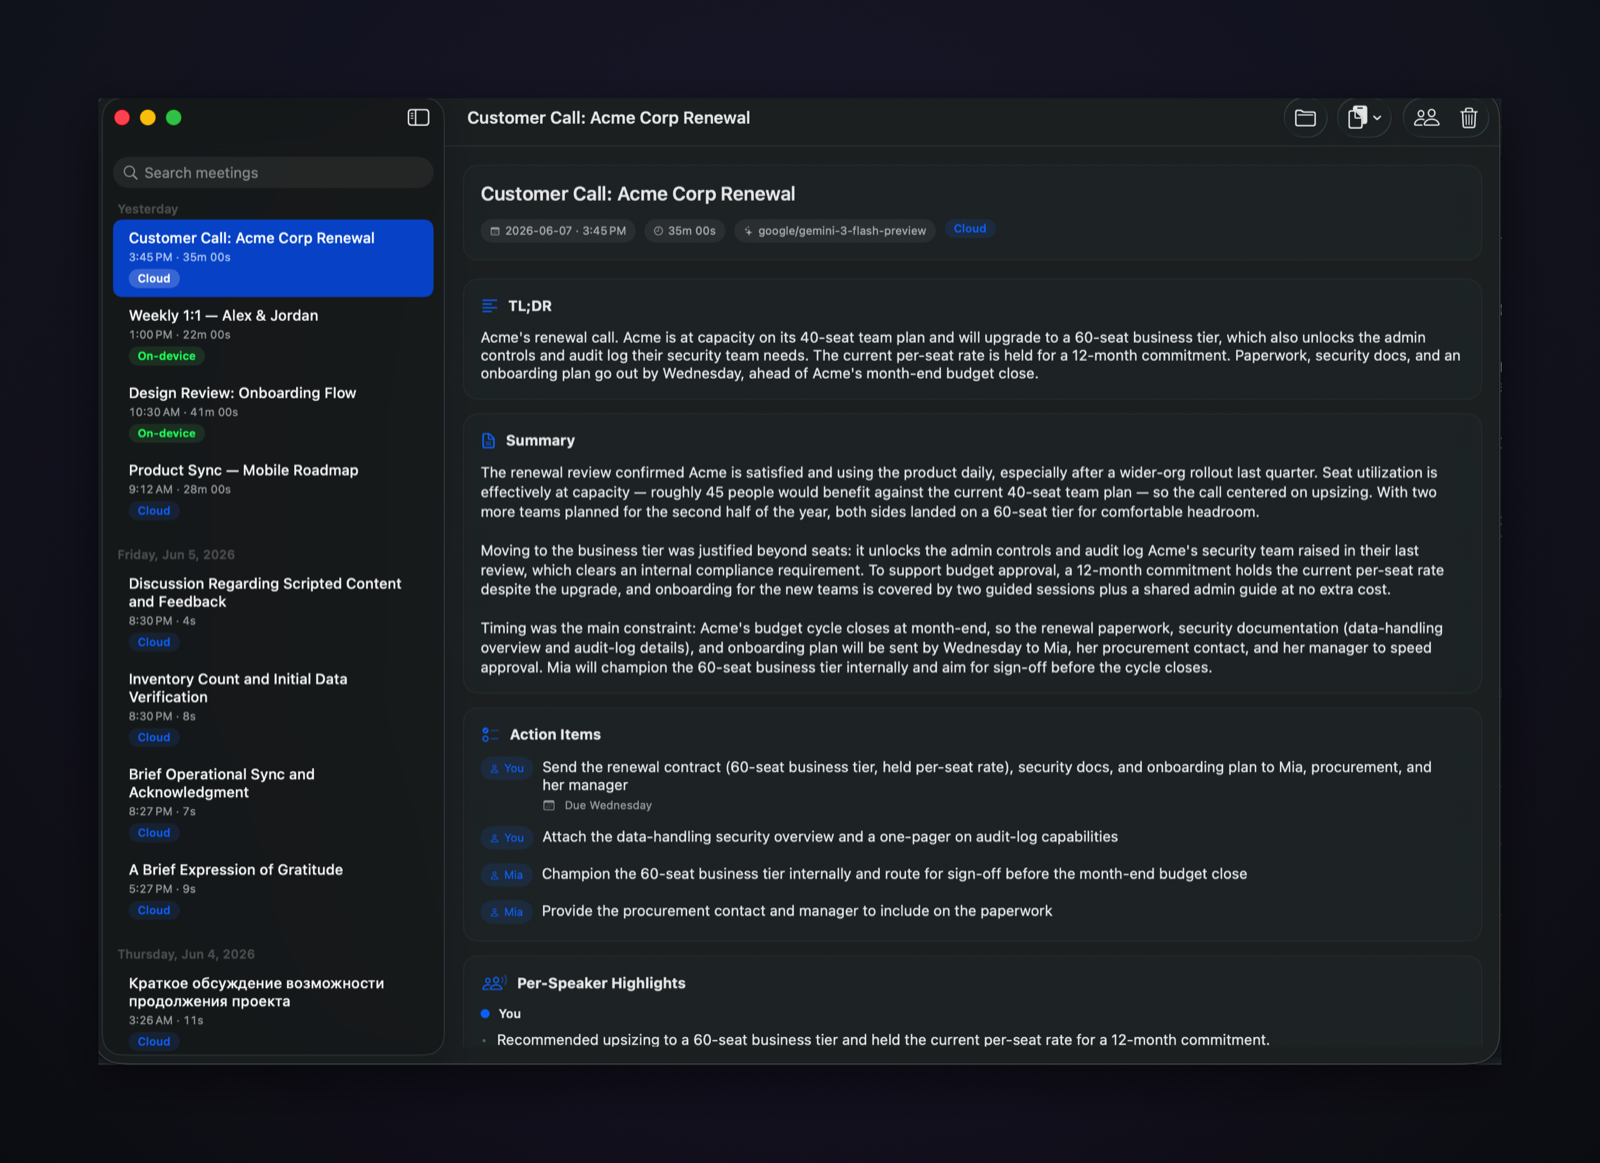The width and height of the screenshot is (1600, 1163).
Task: Click Cloud badge under Inventory Count meeting
Action: click(x=154, y=738)
